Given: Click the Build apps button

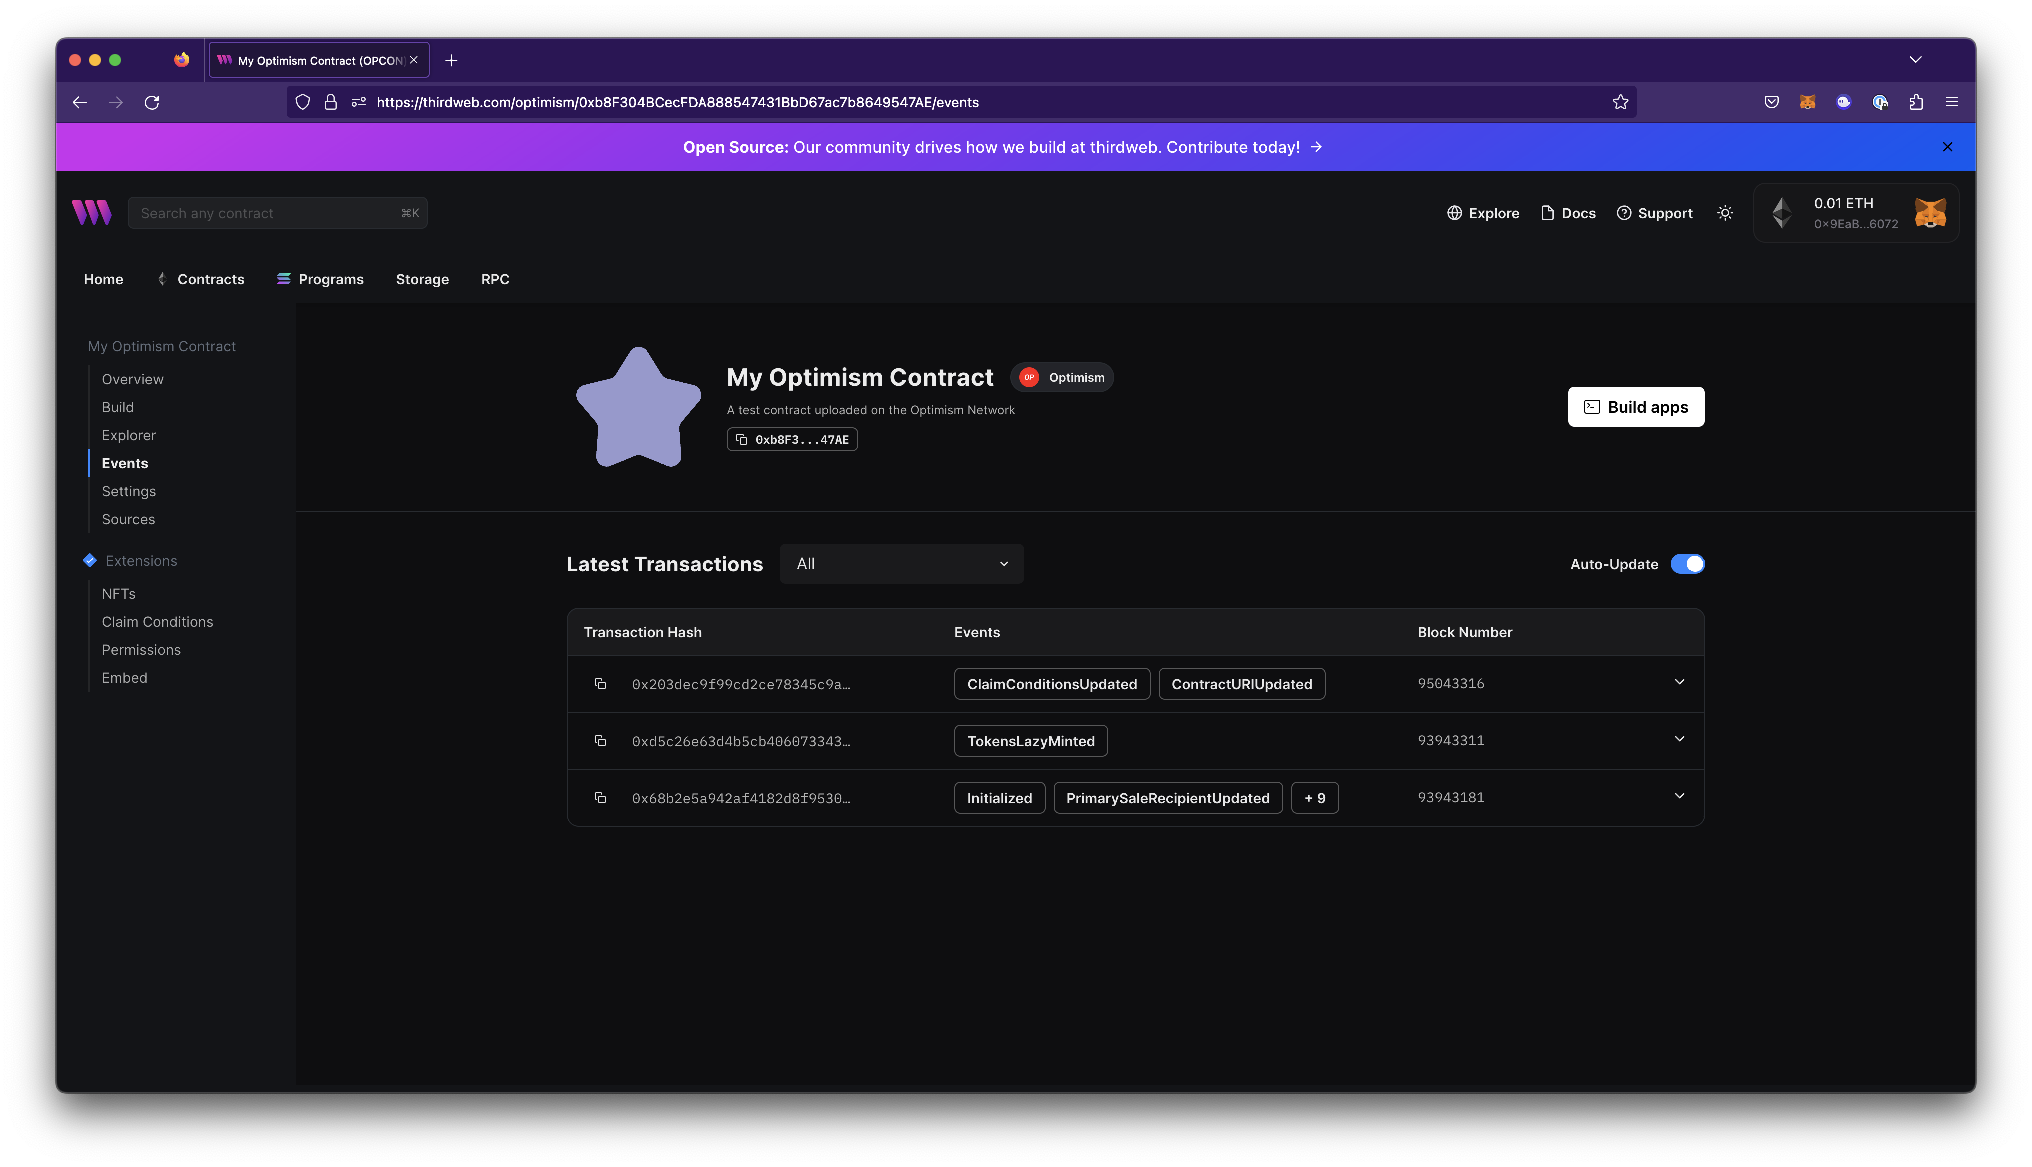Looking at the screenshot, I should 1635,407.
